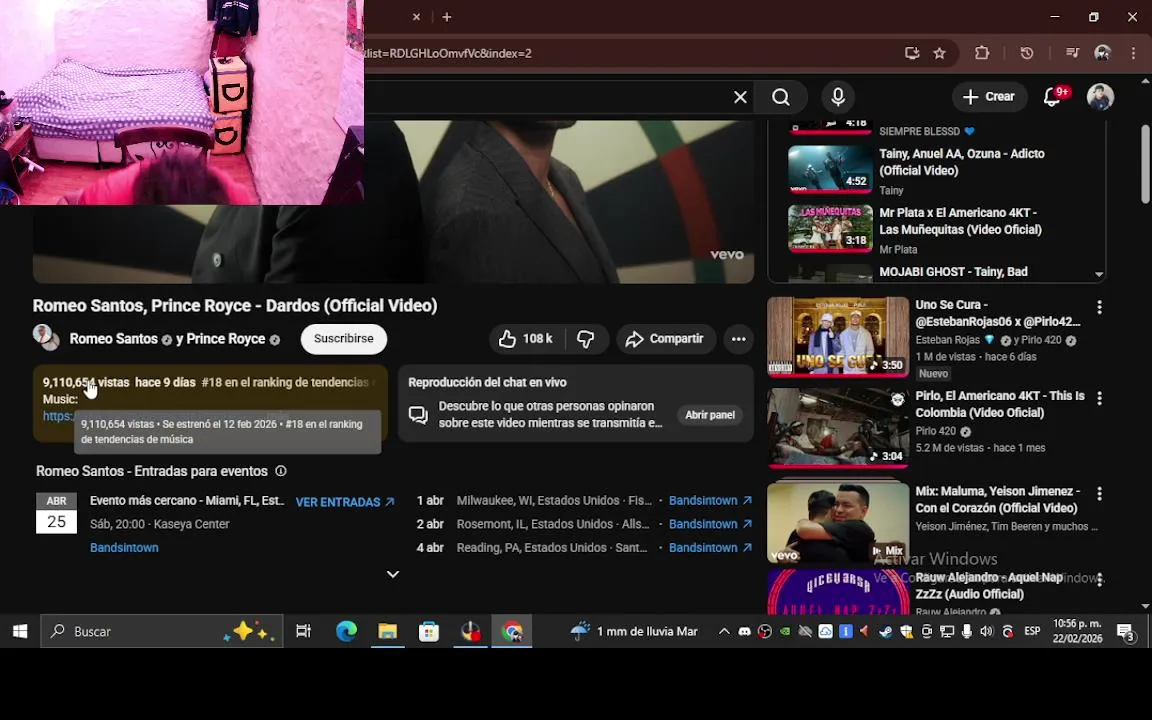
Task: Open Bandsintown link for Milwaukee event
Action: click(710, 500)
